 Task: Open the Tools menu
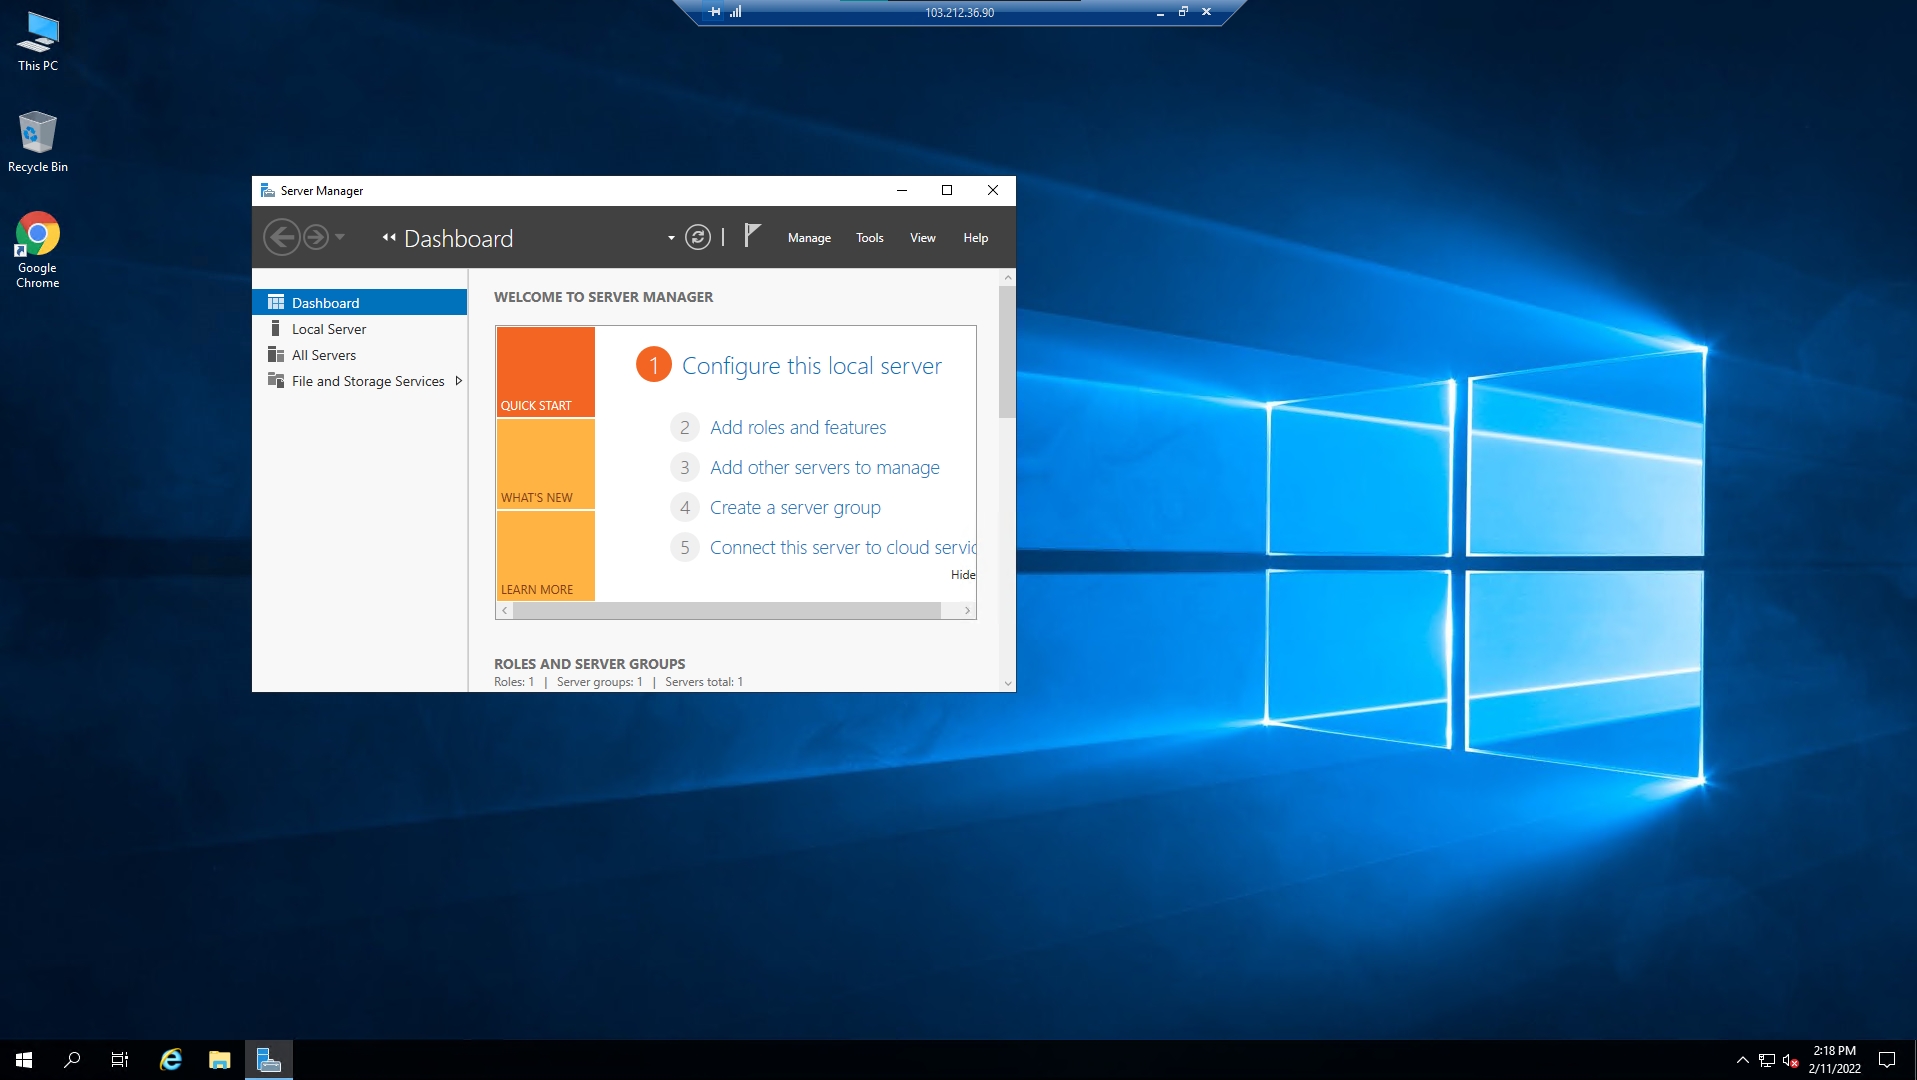pos(869,238)
